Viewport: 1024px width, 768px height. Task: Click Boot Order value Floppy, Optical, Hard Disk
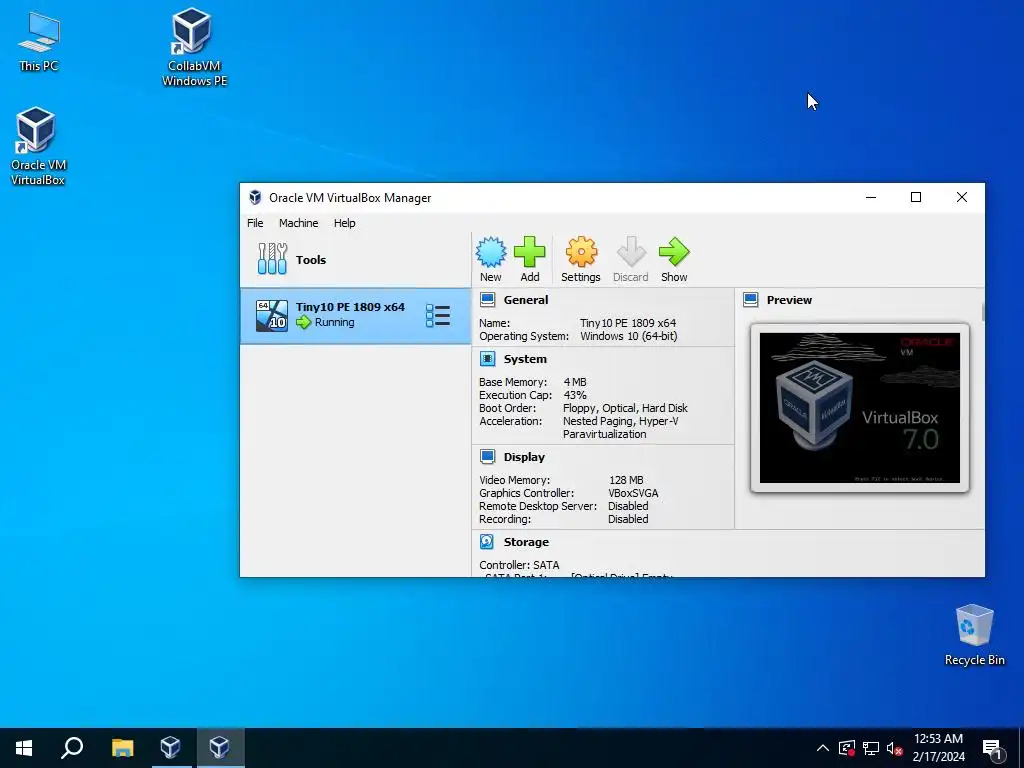point(625,408)
